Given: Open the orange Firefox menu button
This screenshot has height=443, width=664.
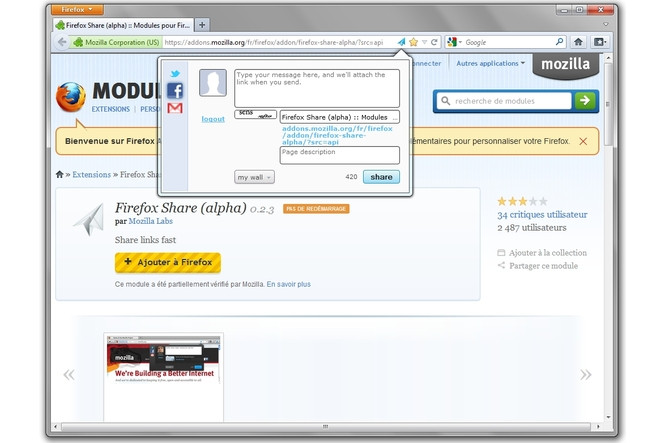Looking at the screenshot, I should 77,9.
